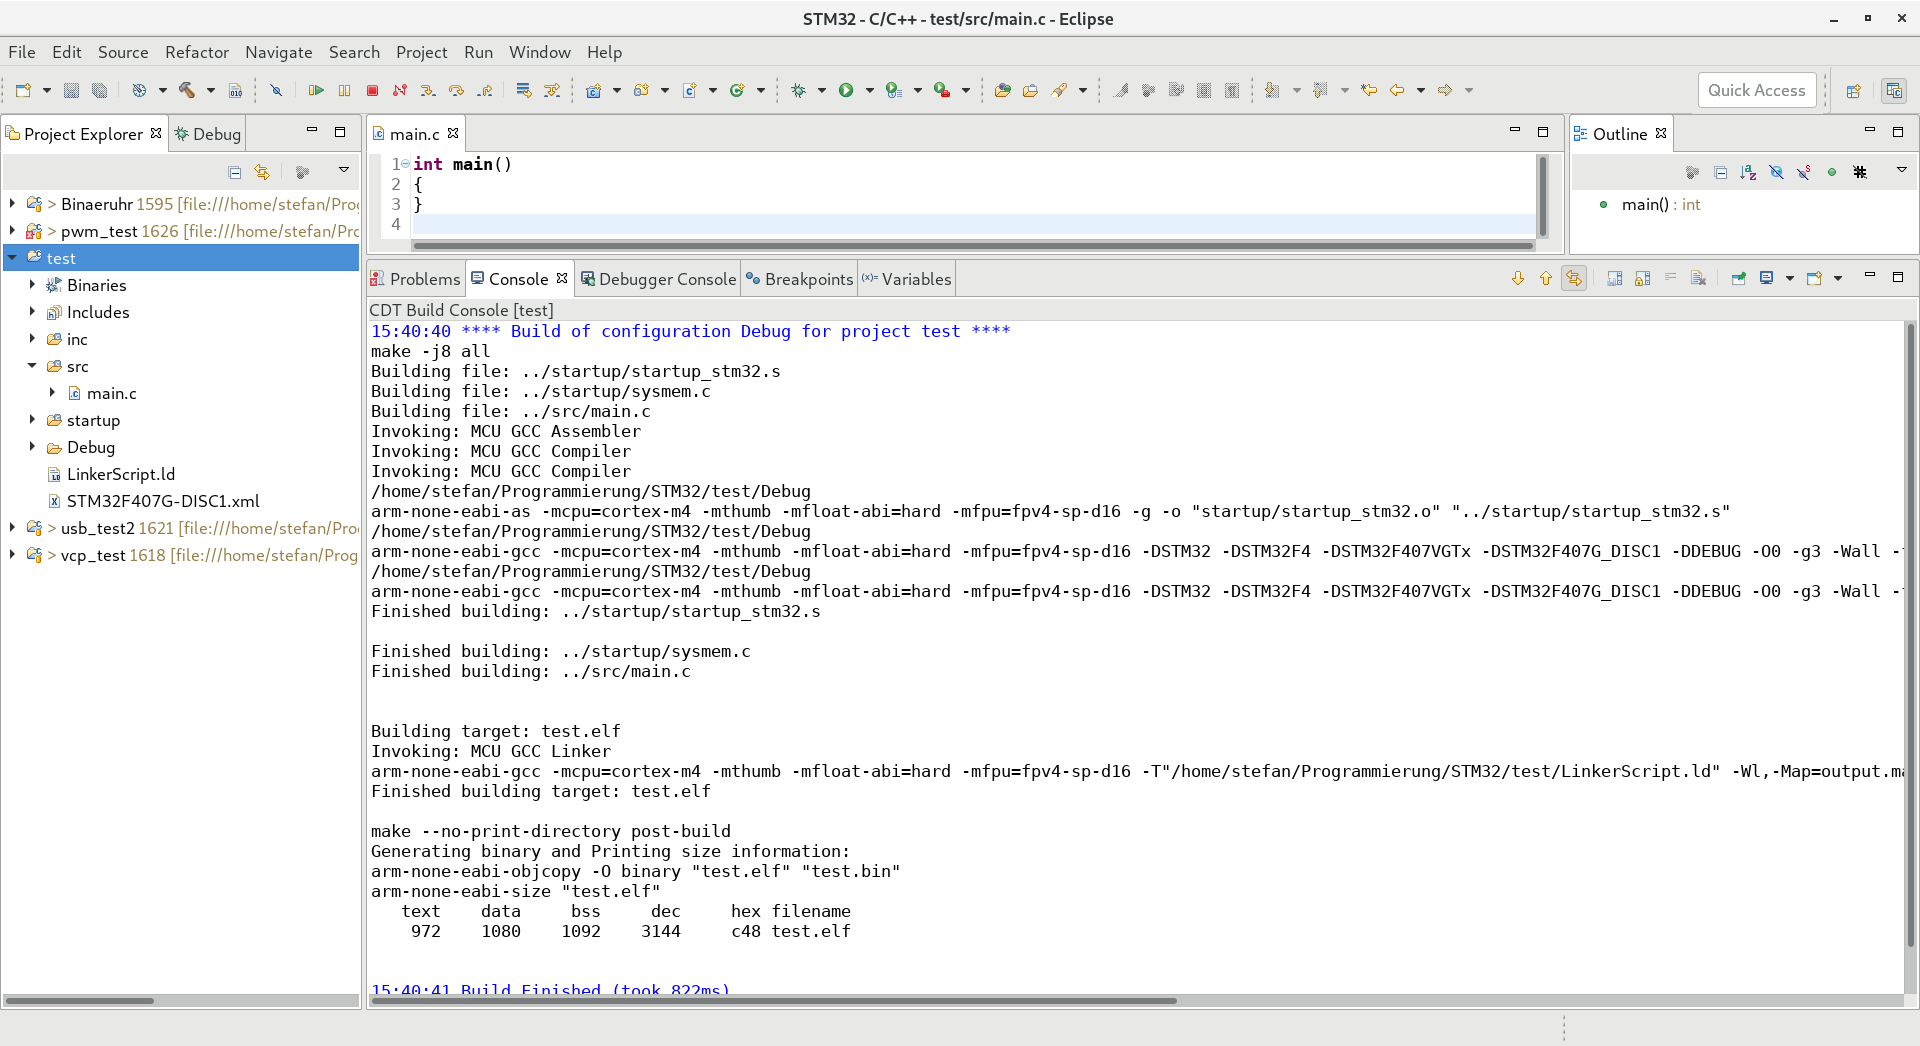The image size is (1920, 1046).
Task: Click Show previous error up-arrow in console
Action: (x=1546, y=278)
